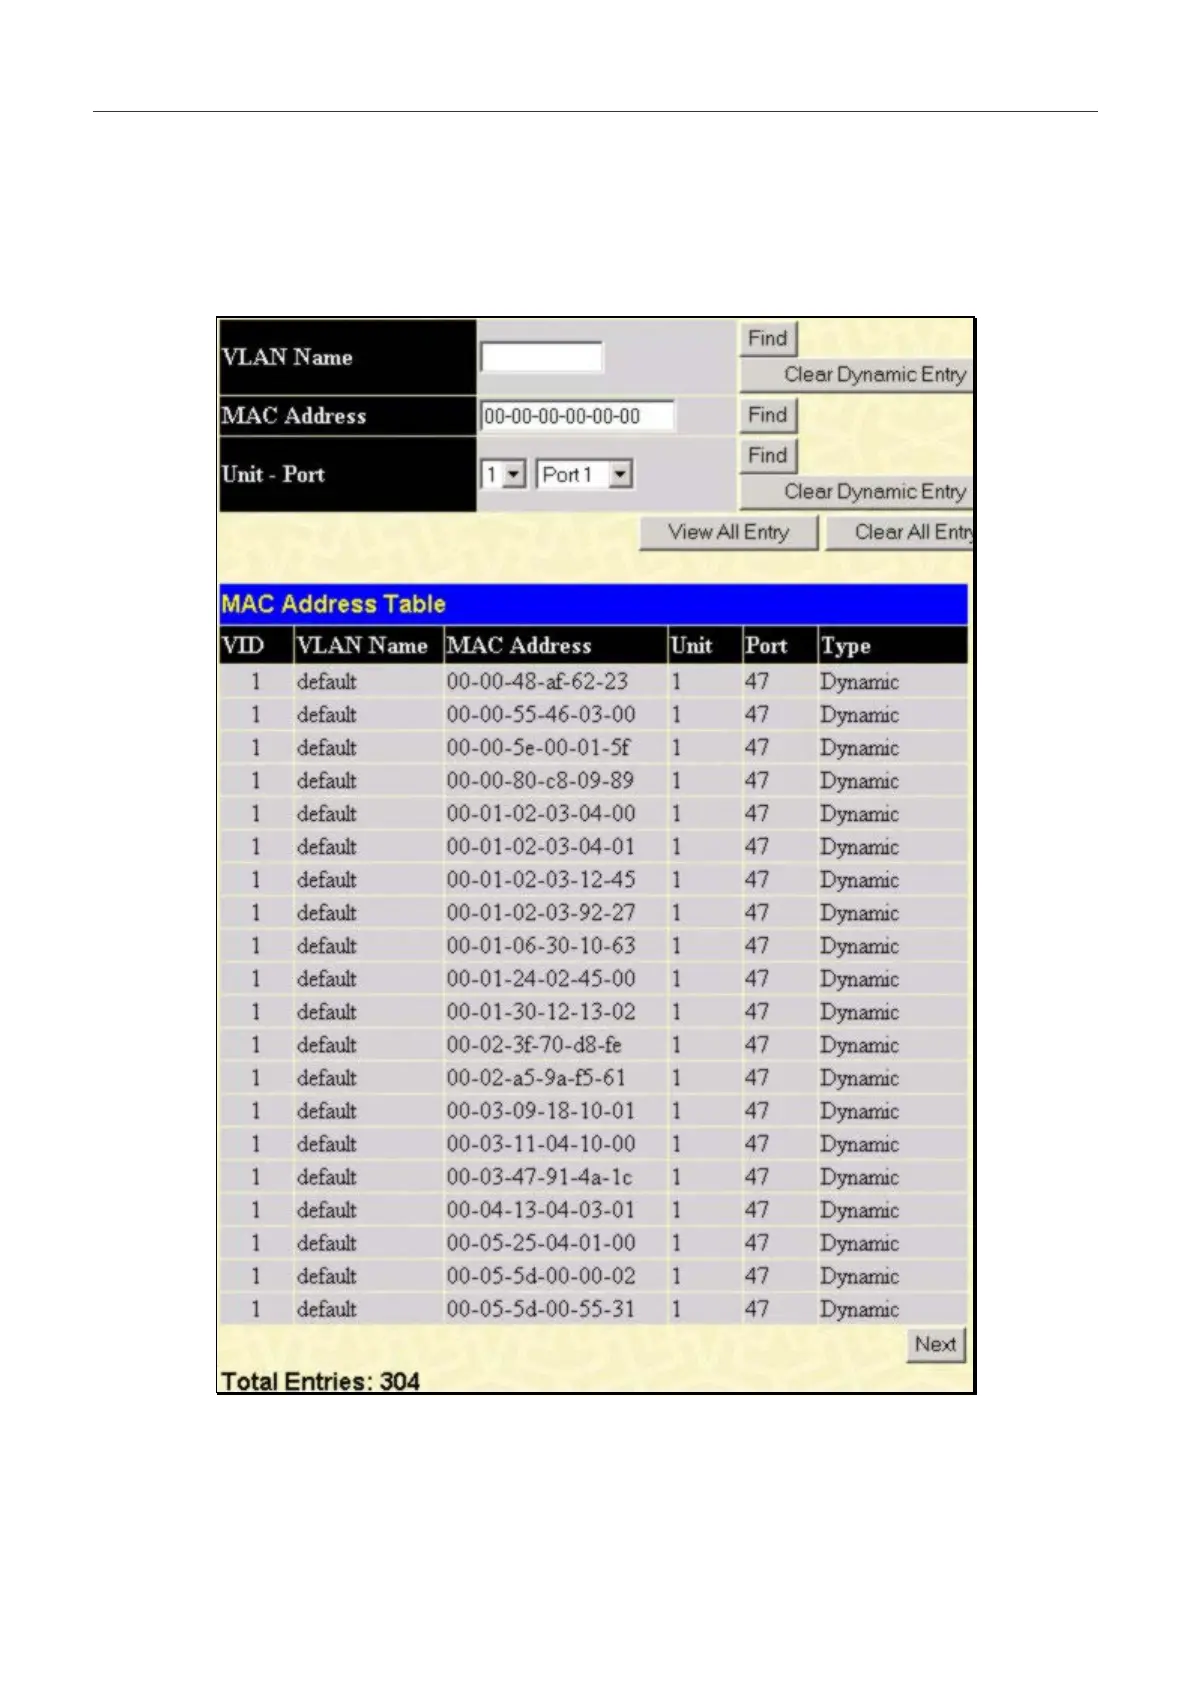This screenshot has width=1190, height=1684.
Task: Select MAC address 00-02-3f-70-d8-fe
Action: (534, 1045)
